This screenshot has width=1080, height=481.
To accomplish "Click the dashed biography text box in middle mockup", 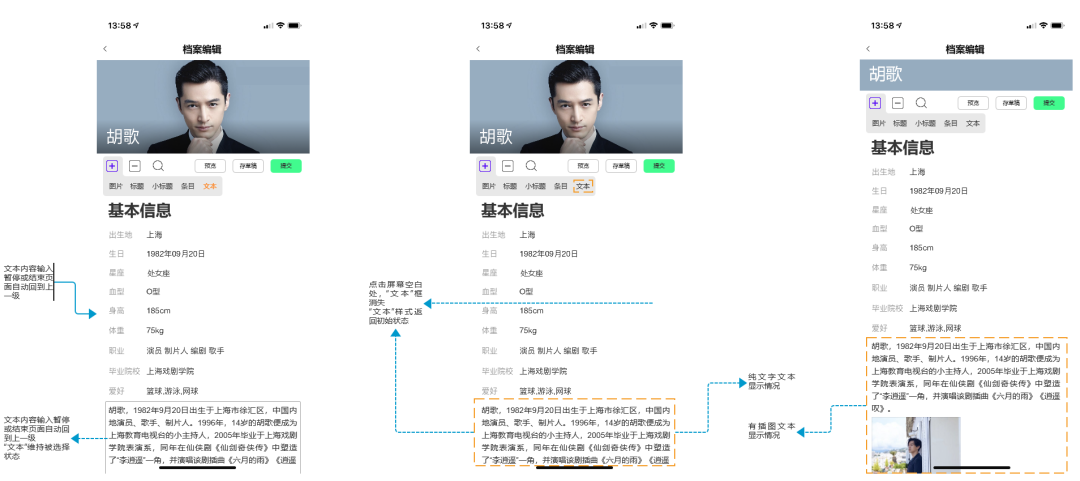I will (575, 433).
